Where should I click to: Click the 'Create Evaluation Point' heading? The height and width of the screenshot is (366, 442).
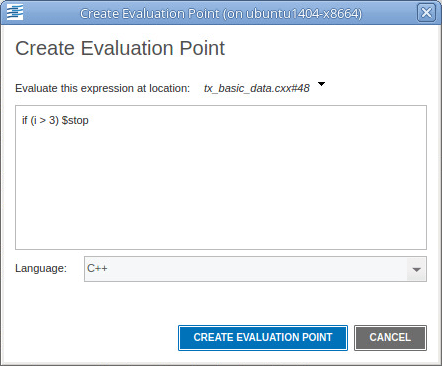pos(120,48)
